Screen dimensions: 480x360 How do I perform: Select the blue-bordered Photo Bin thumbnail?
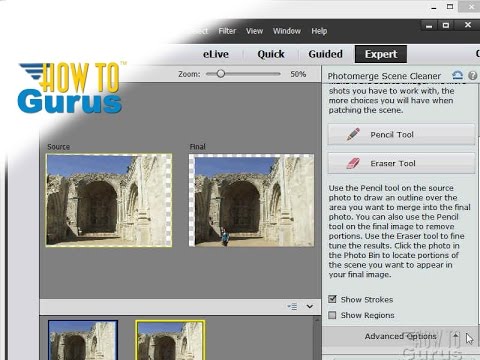click(83, 340)
